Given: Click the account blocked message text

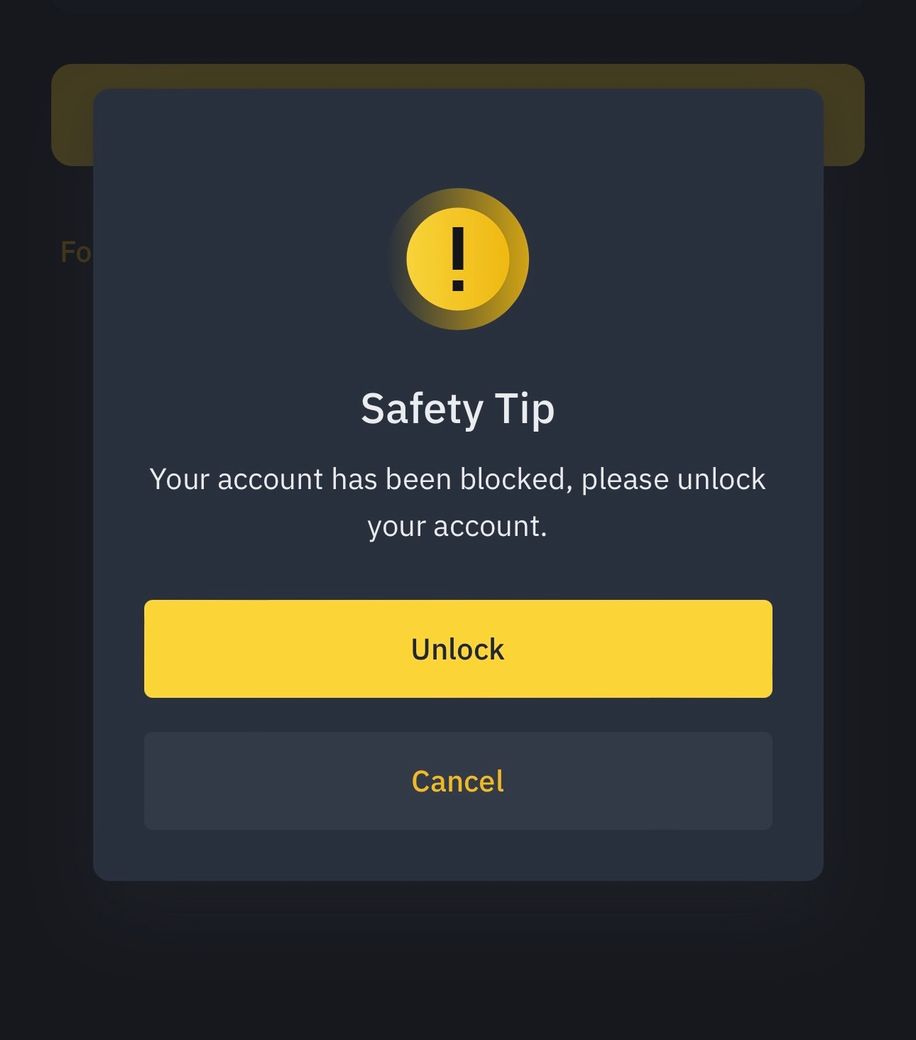Looking at the screenshot, I should point(458,502).
